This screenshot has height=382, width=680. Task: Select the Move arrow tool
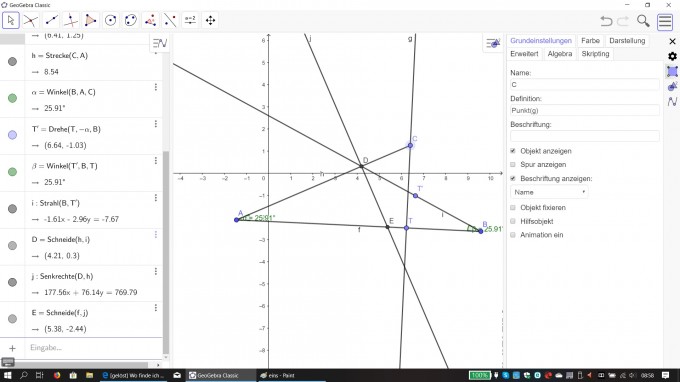point(11,20)
